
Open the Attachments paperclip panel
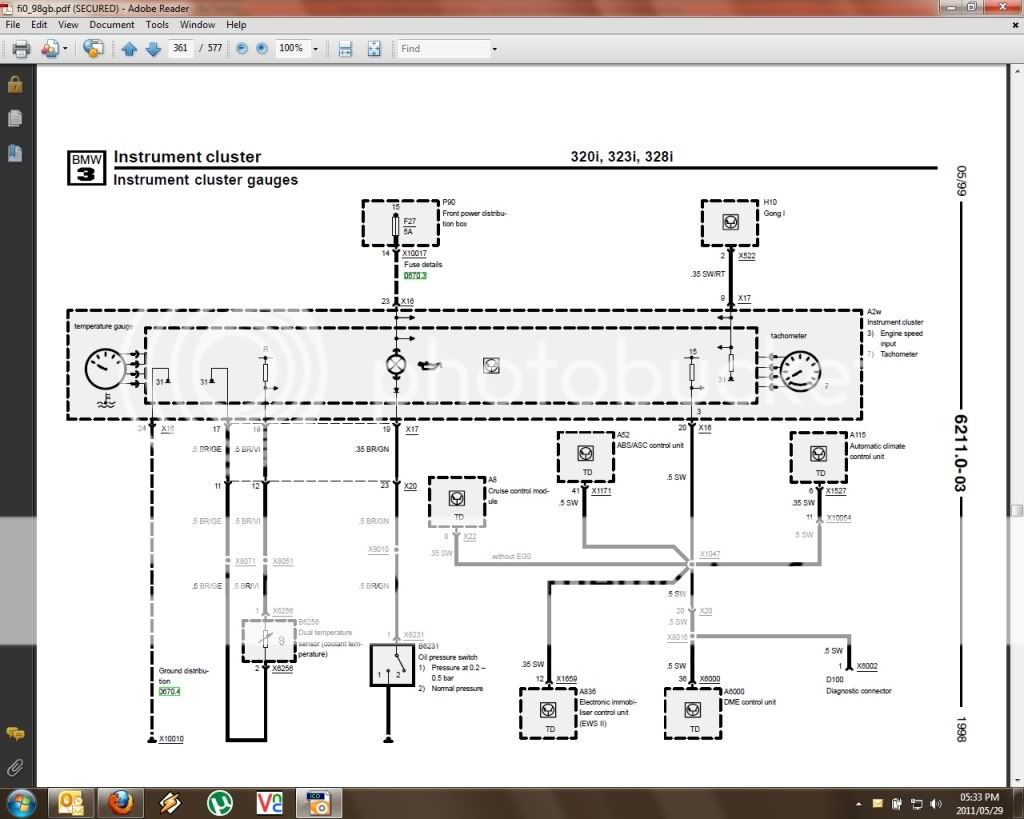pyautogui.click(x=15, y=767)
